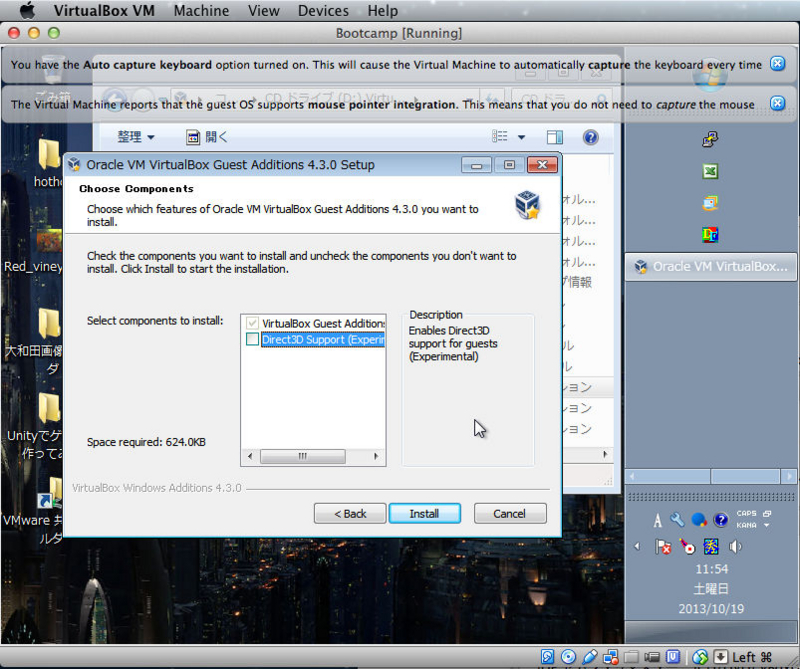The image size is (800, 669).
Task: Open the optical drive status icon
Action: (568, 657)
